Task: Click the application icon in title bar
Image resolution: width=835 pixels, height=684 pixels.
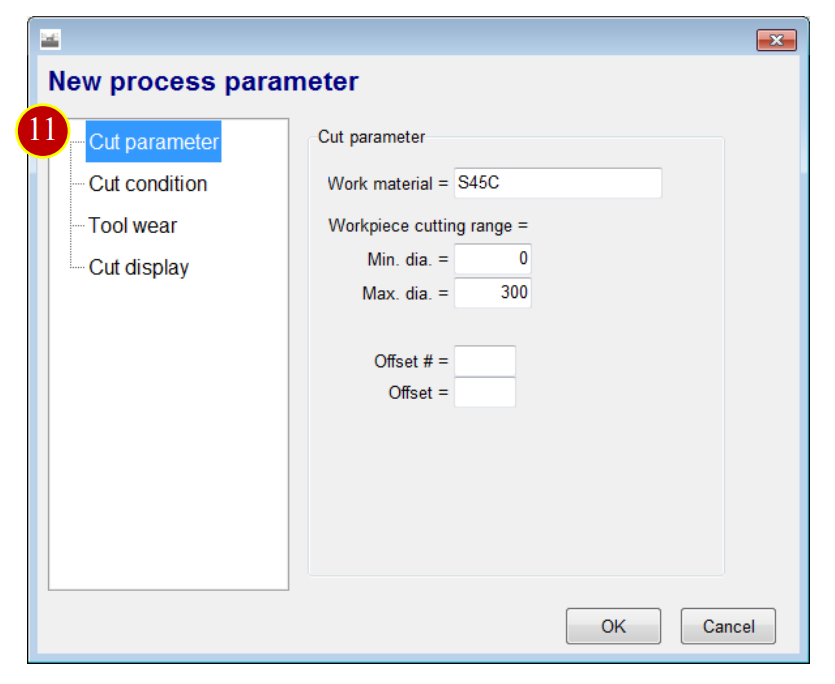Action: pyautogui.click(x=51, y=39)
